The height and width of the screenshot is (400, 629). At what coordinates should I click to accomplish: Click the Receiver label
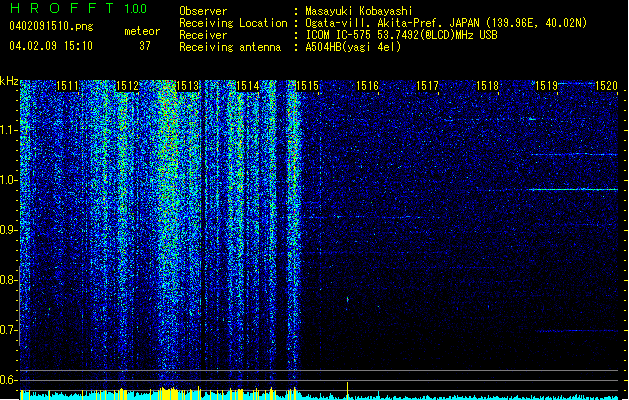[203, 35]
